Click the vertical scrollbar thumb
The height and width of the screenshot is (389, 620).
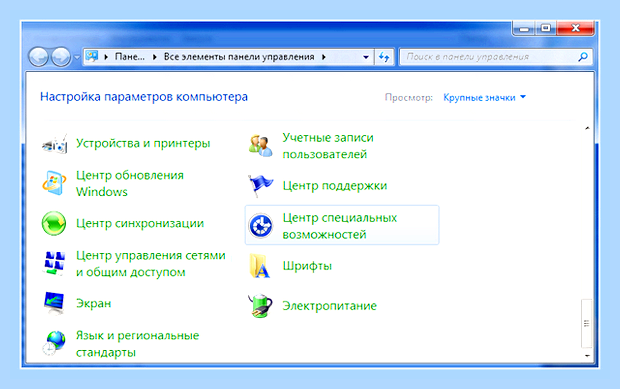tap(586, 323)
